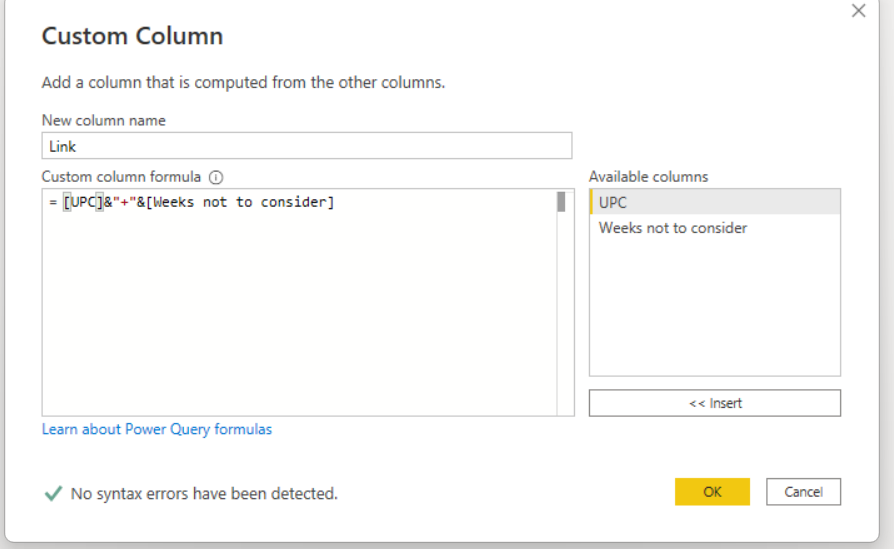Viewport: 894px width, 549px height.
Task: Select UPC in Available columns
Action: tap(714, 202)
